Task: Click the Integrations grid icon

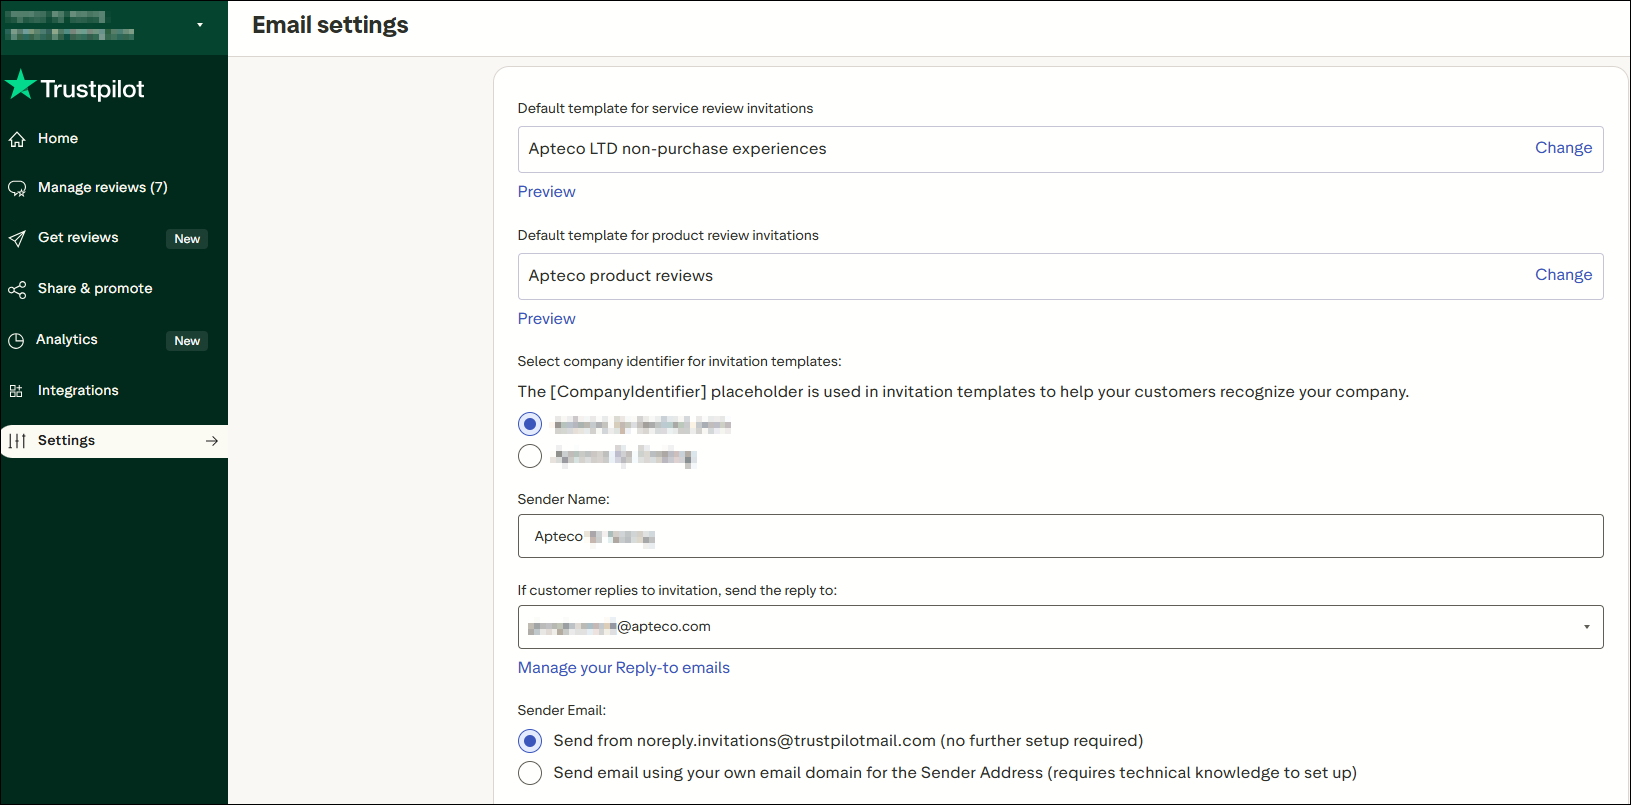Action: (16, 391)
